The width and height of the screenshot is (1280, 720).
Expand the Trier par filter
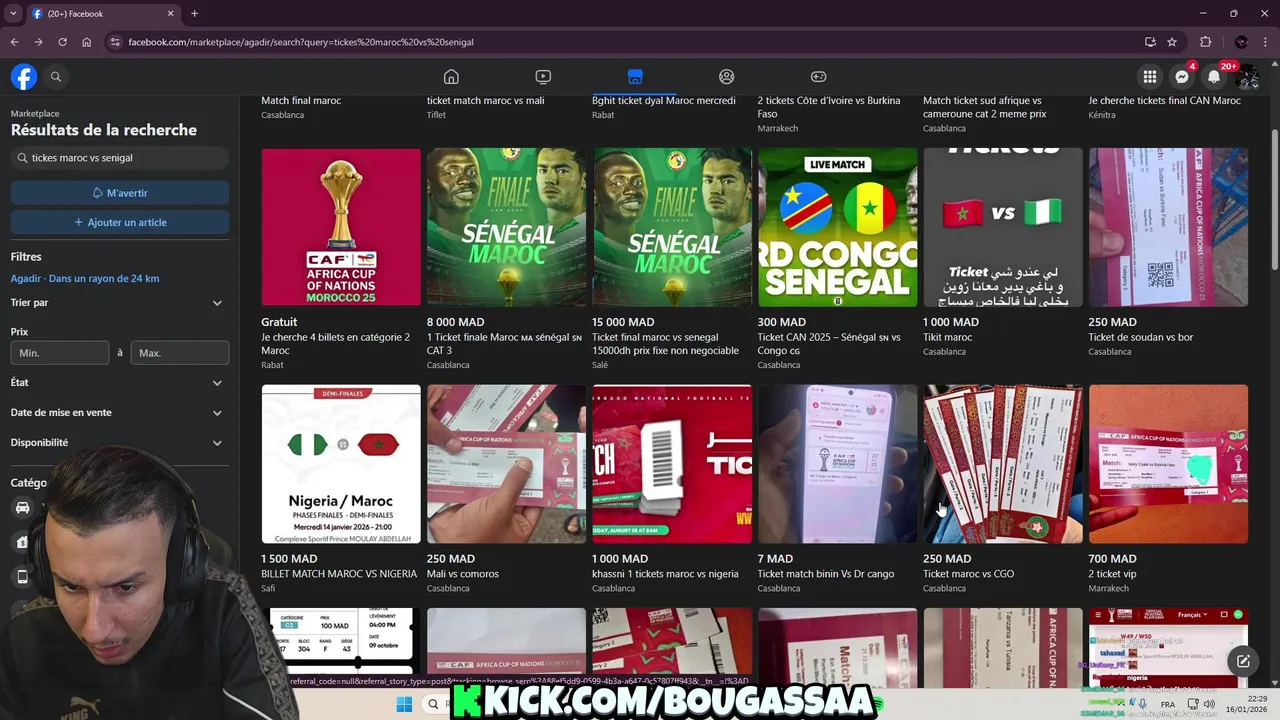tap(117, 303)
